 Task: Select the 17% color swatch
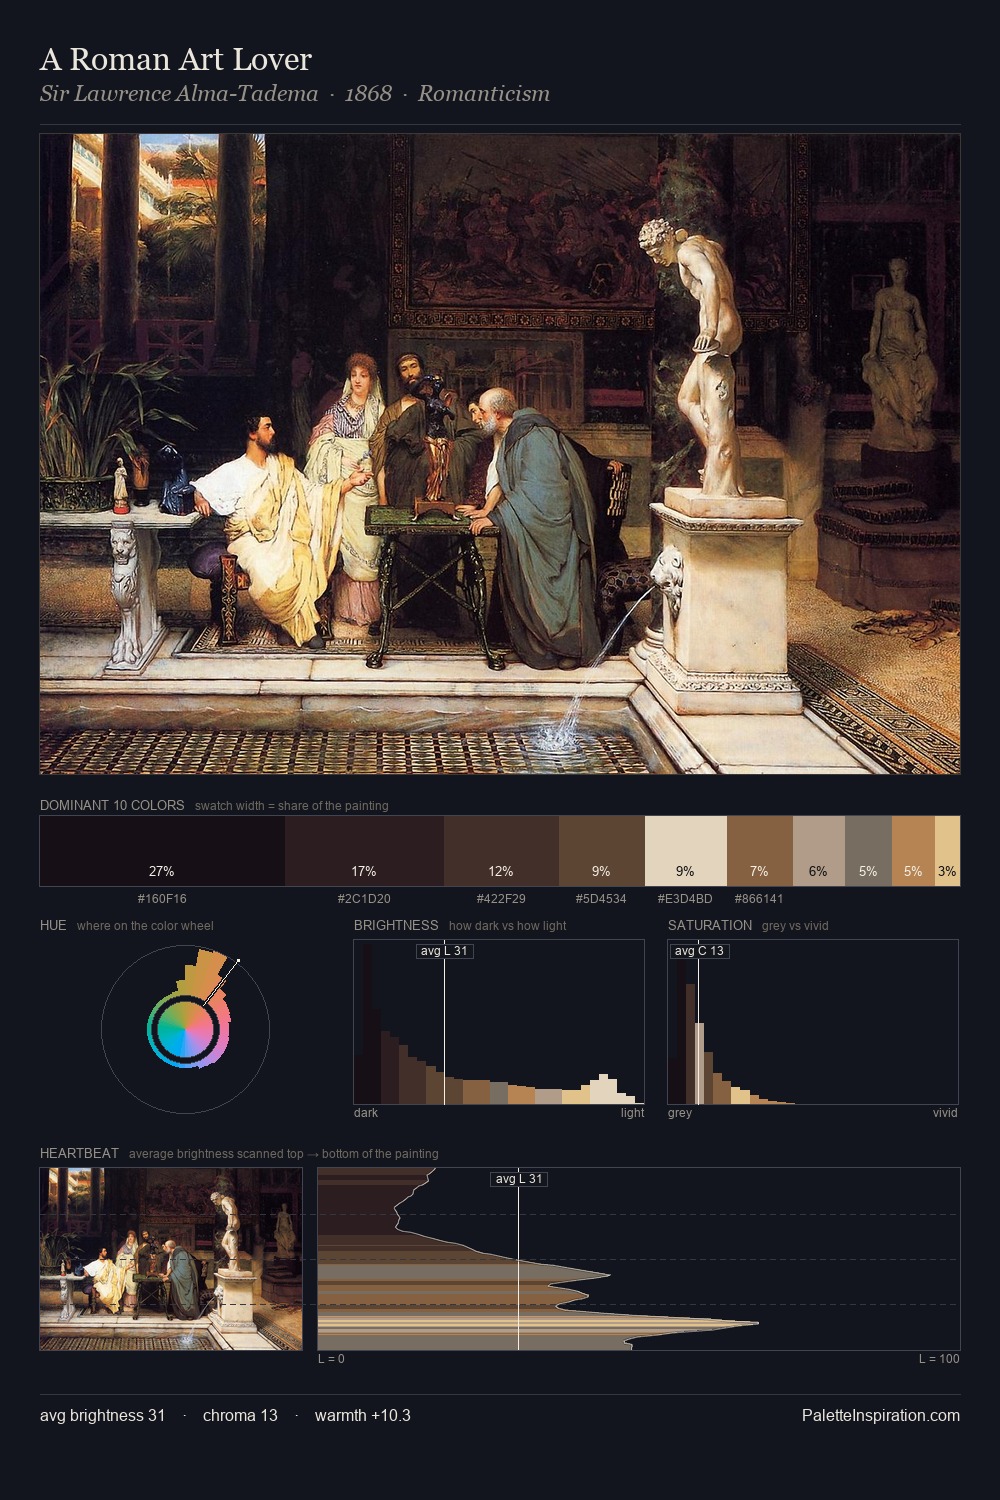tap(364, 851)
